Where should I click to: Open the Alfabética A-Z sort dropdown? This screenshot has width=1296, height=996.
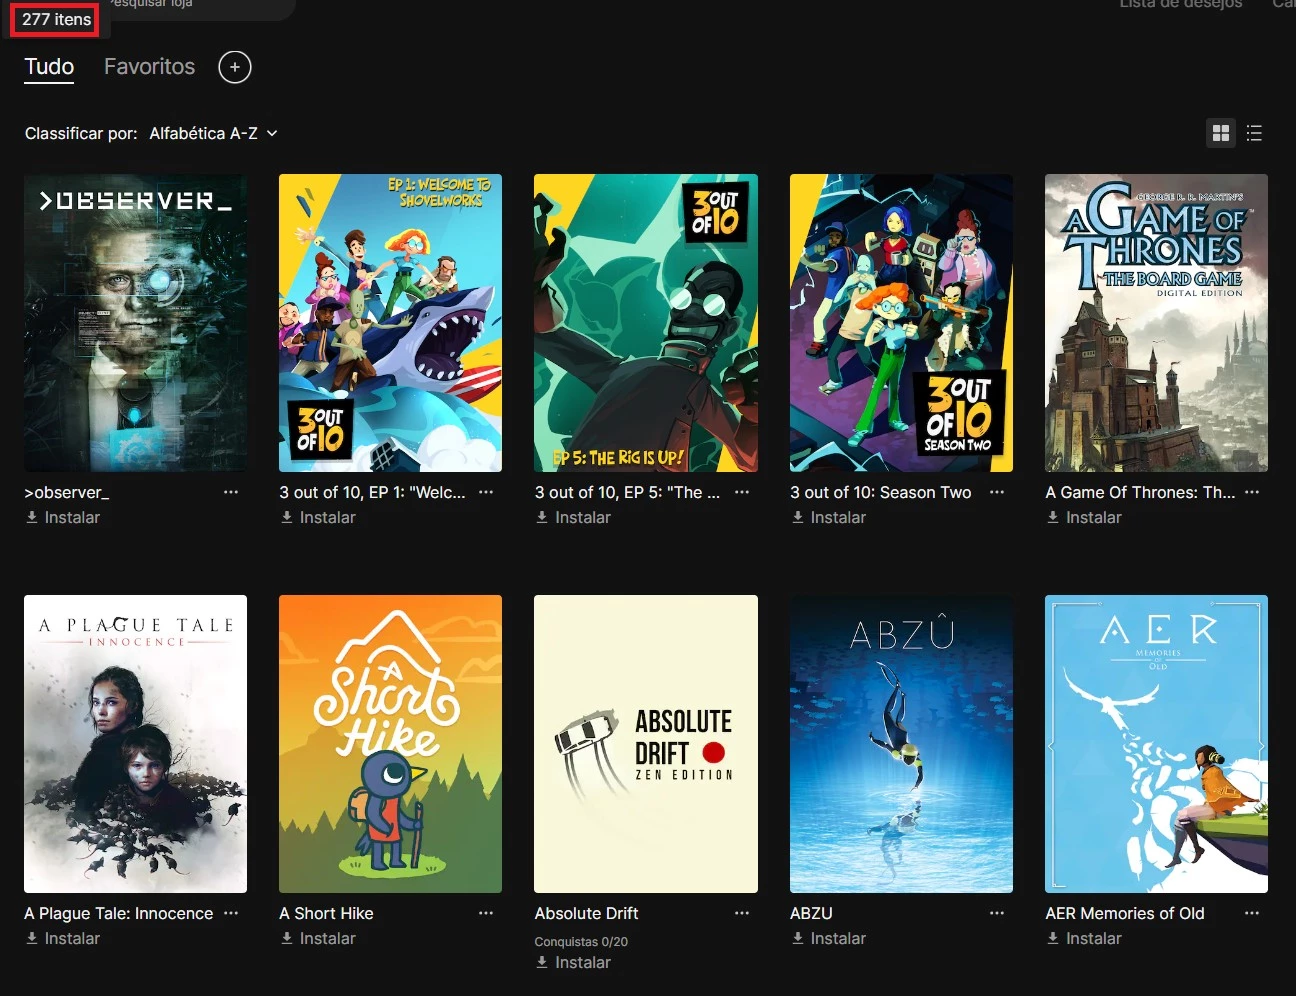(213, 133)
